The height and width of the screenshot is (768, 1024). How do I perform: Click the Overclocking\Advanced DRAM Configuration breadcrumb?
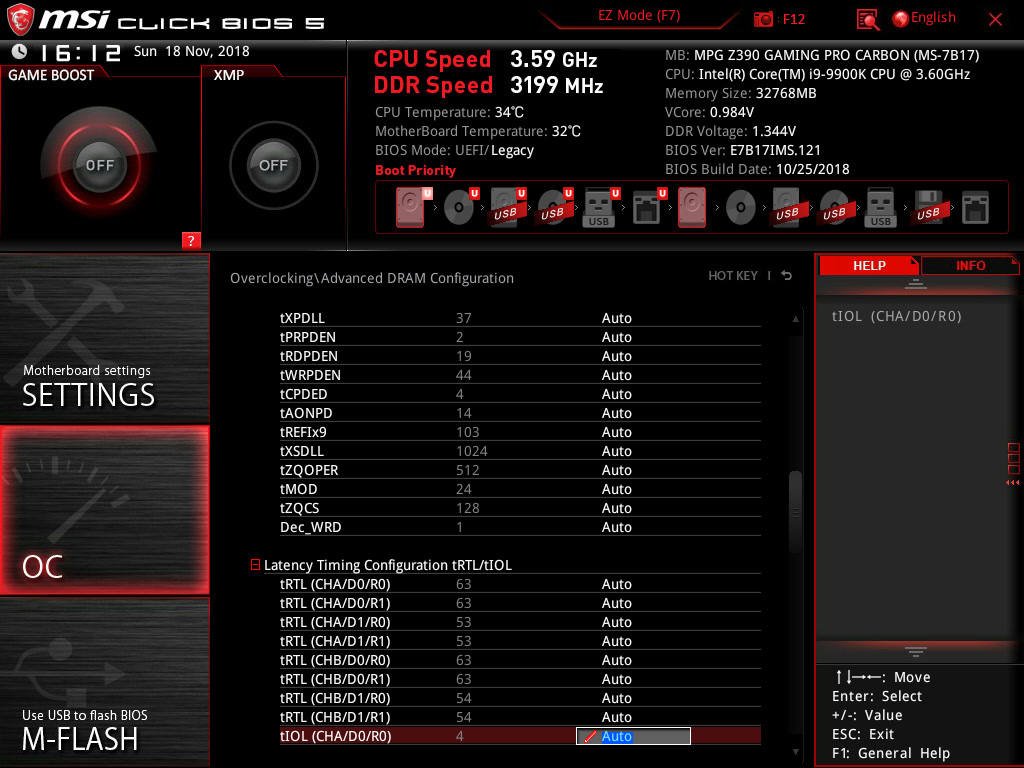372,278
